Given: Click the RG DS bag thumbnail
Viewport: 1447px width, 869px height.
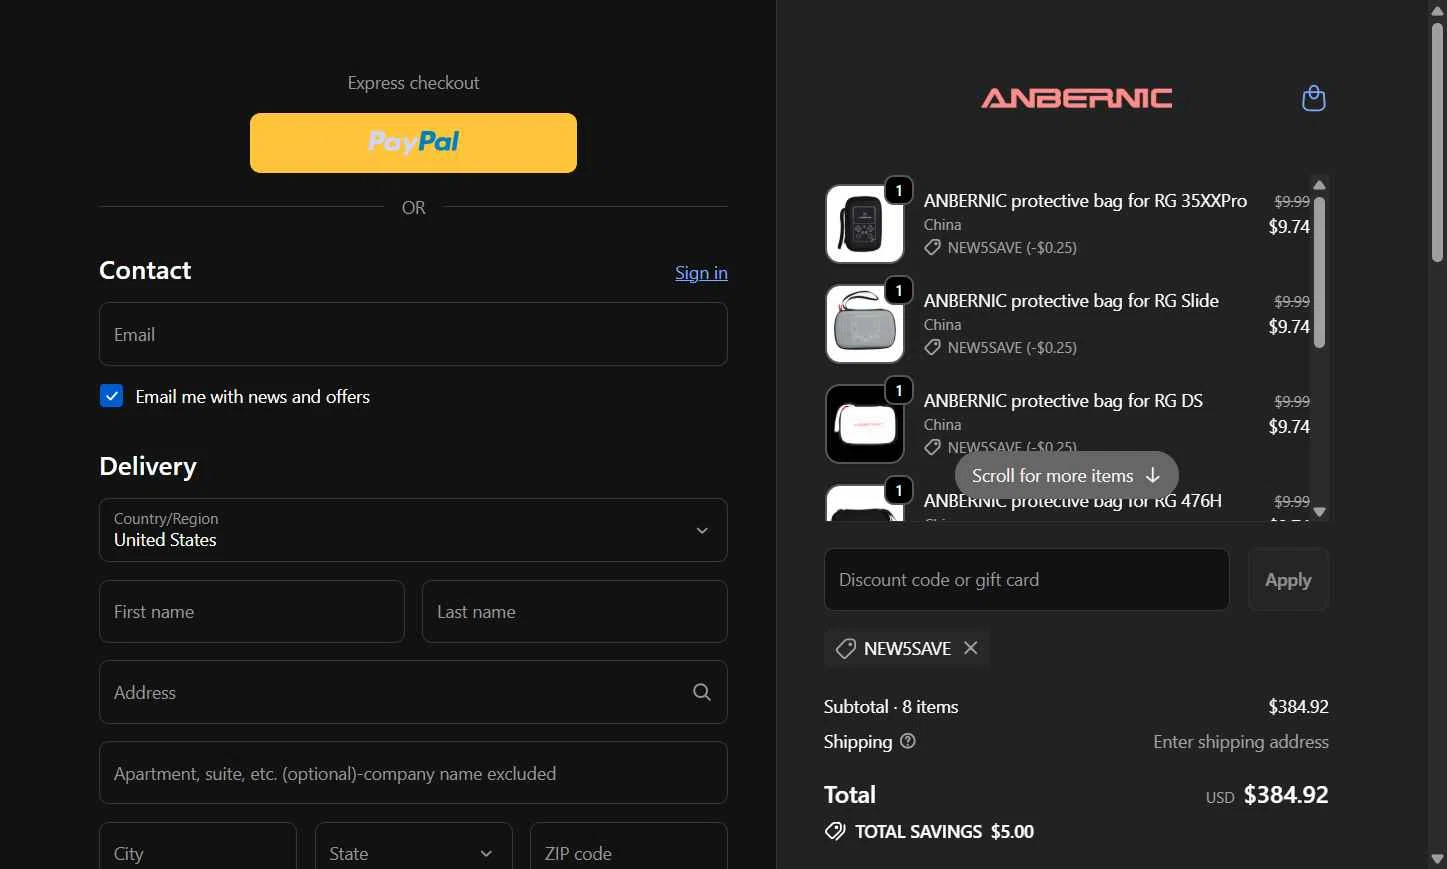Looking at the screenshot, I should point(865,424).
